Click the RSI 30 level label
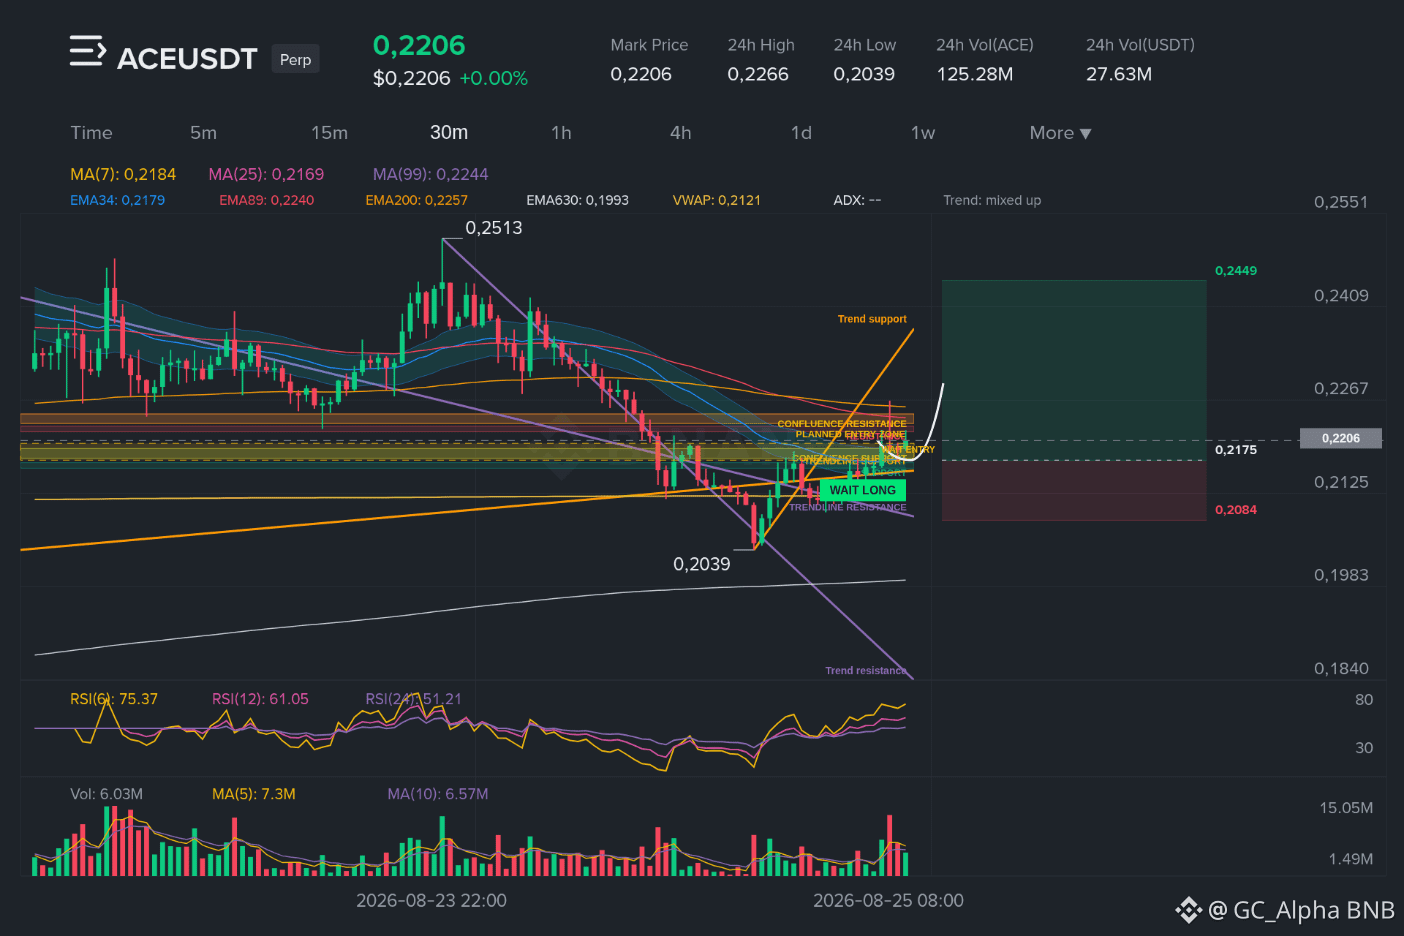 point(1364,748)
